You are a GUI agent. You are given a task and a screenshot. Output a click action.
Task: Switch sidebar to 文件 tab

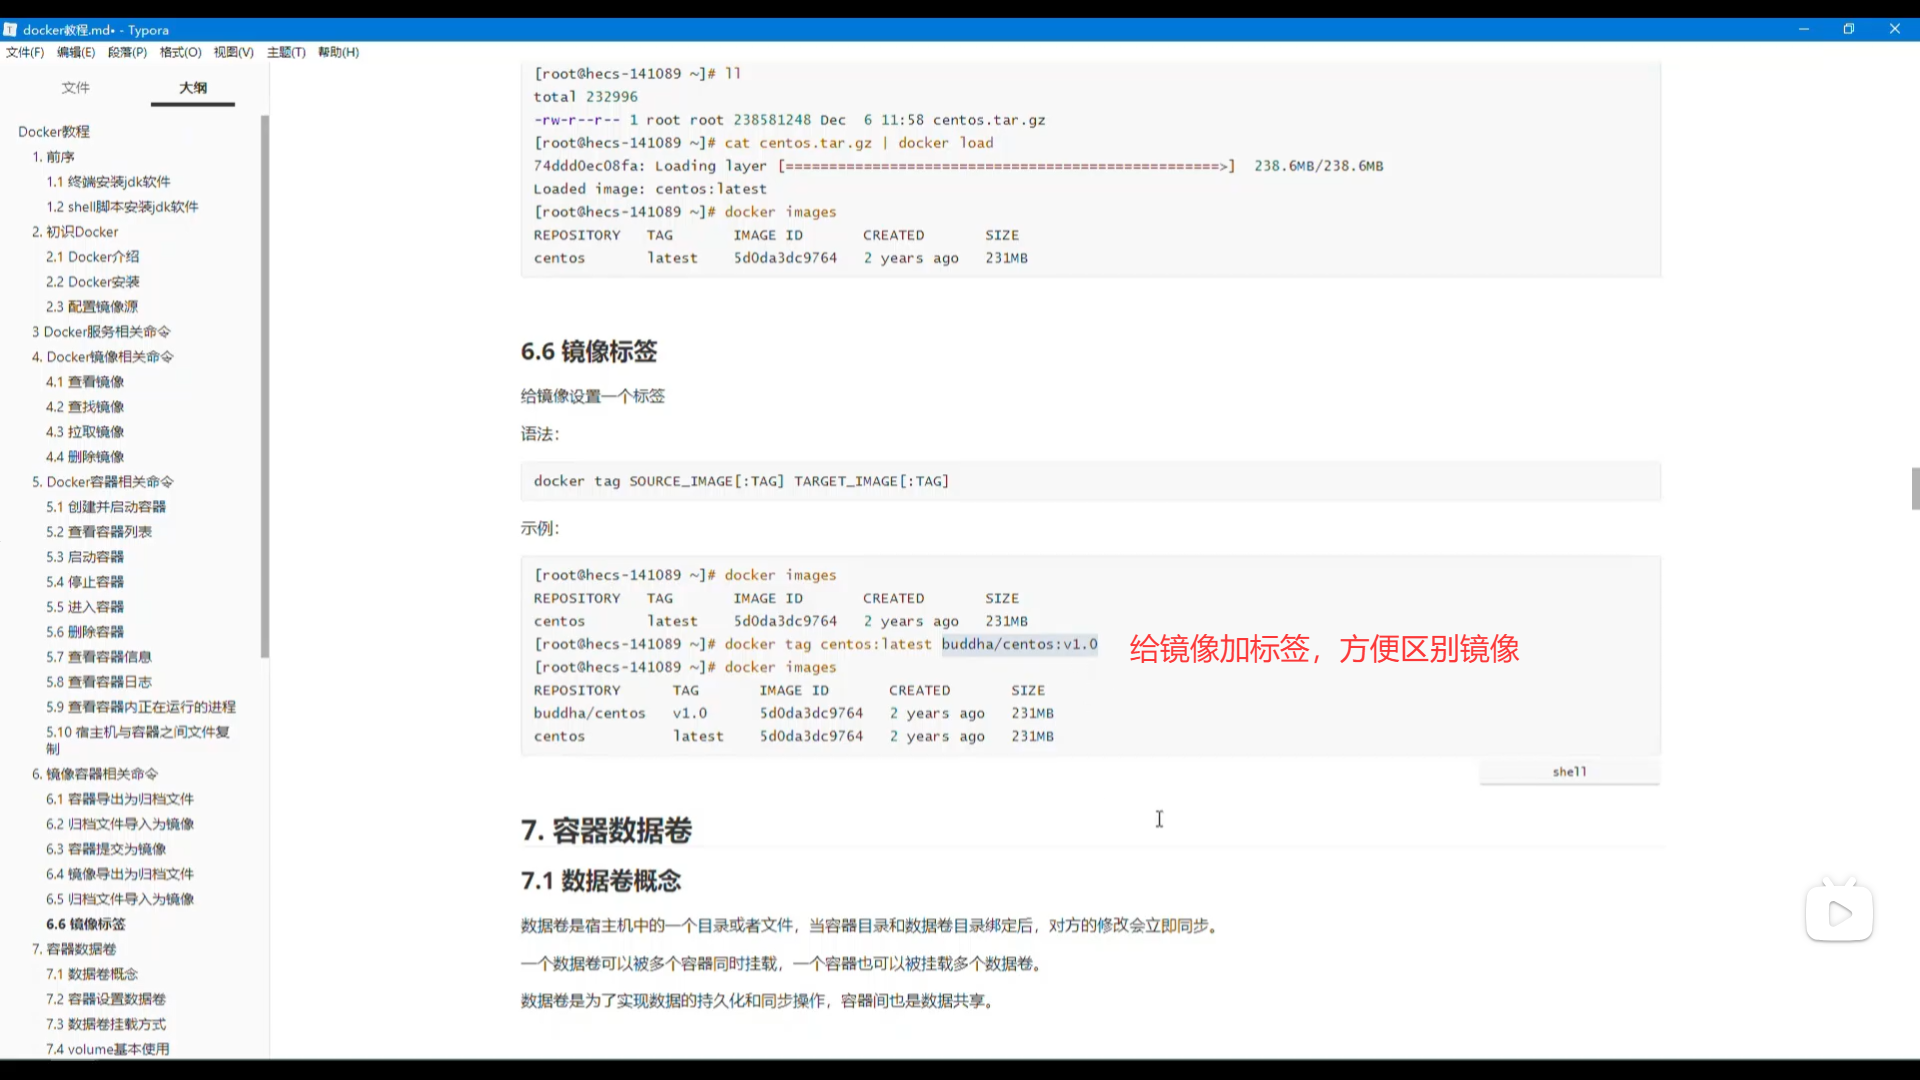point(75,88)
